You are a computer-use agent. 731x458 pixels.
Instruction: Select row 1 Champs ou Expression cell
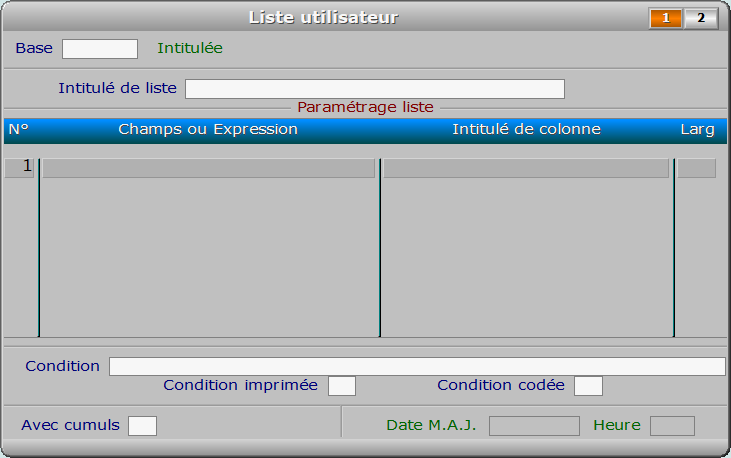click(209, 168)
